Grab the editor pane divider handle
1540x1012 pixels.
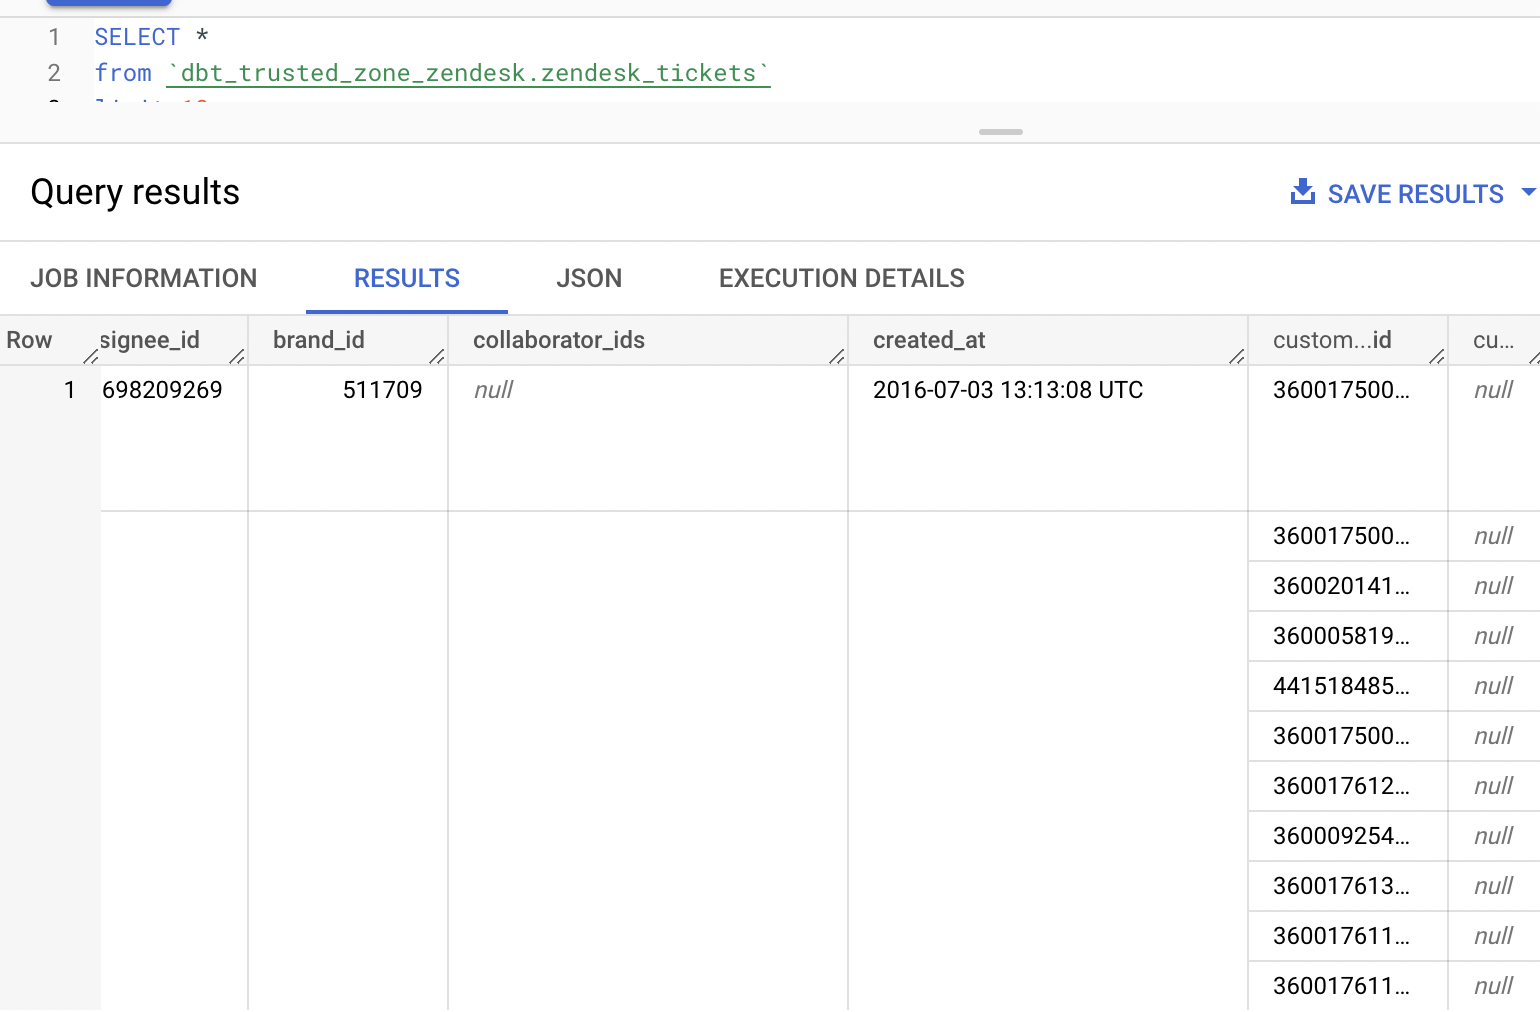pos(1000,132)
